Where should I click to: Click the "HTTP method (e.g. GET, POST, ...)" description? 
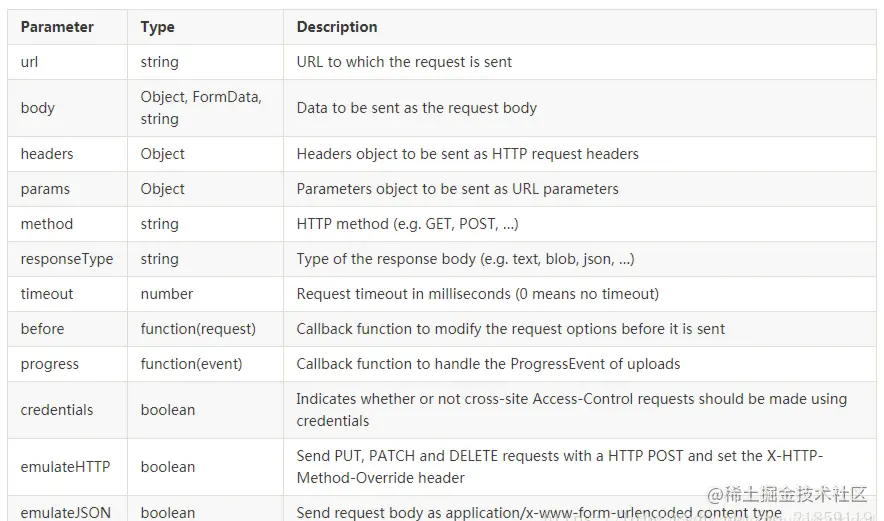[x=407, y=224]
